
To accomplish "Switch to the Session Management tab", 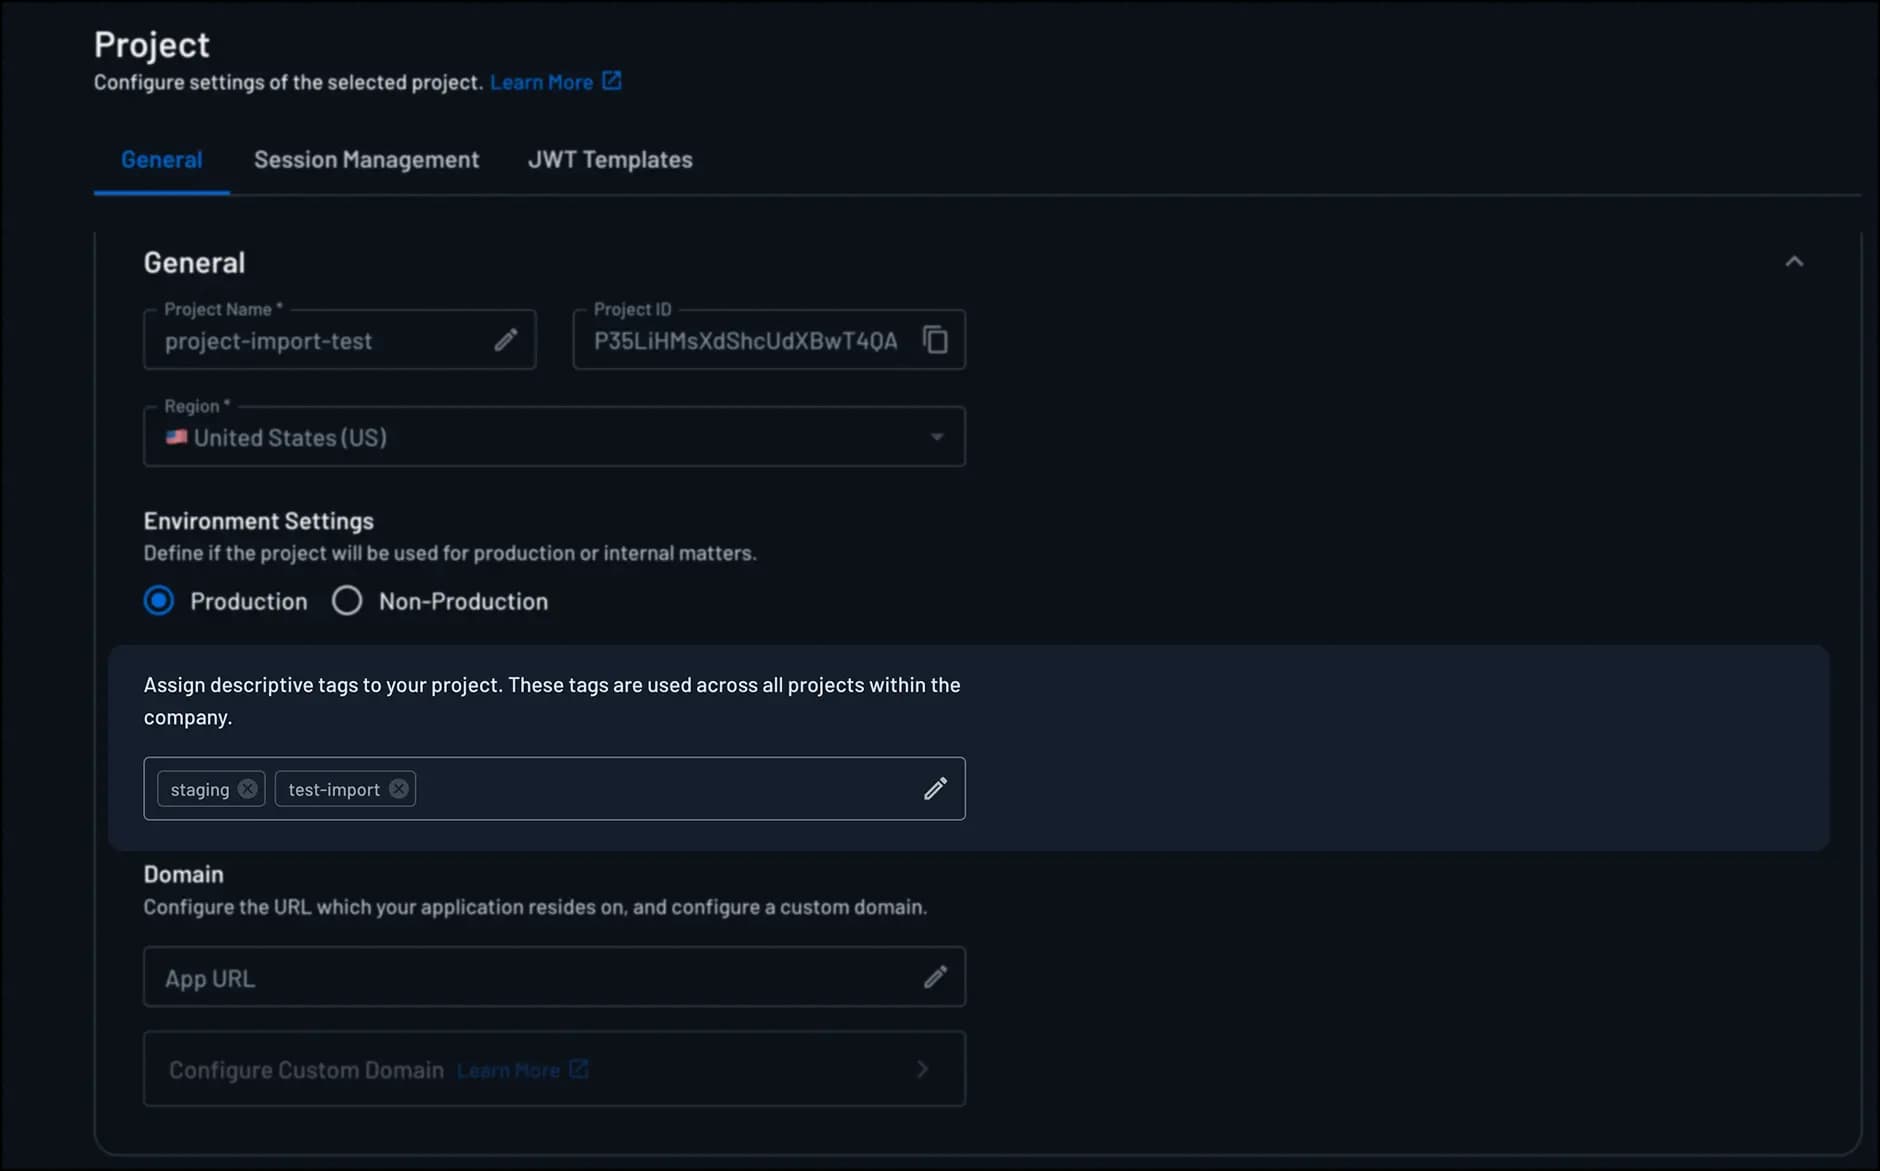I will [366, 160].
